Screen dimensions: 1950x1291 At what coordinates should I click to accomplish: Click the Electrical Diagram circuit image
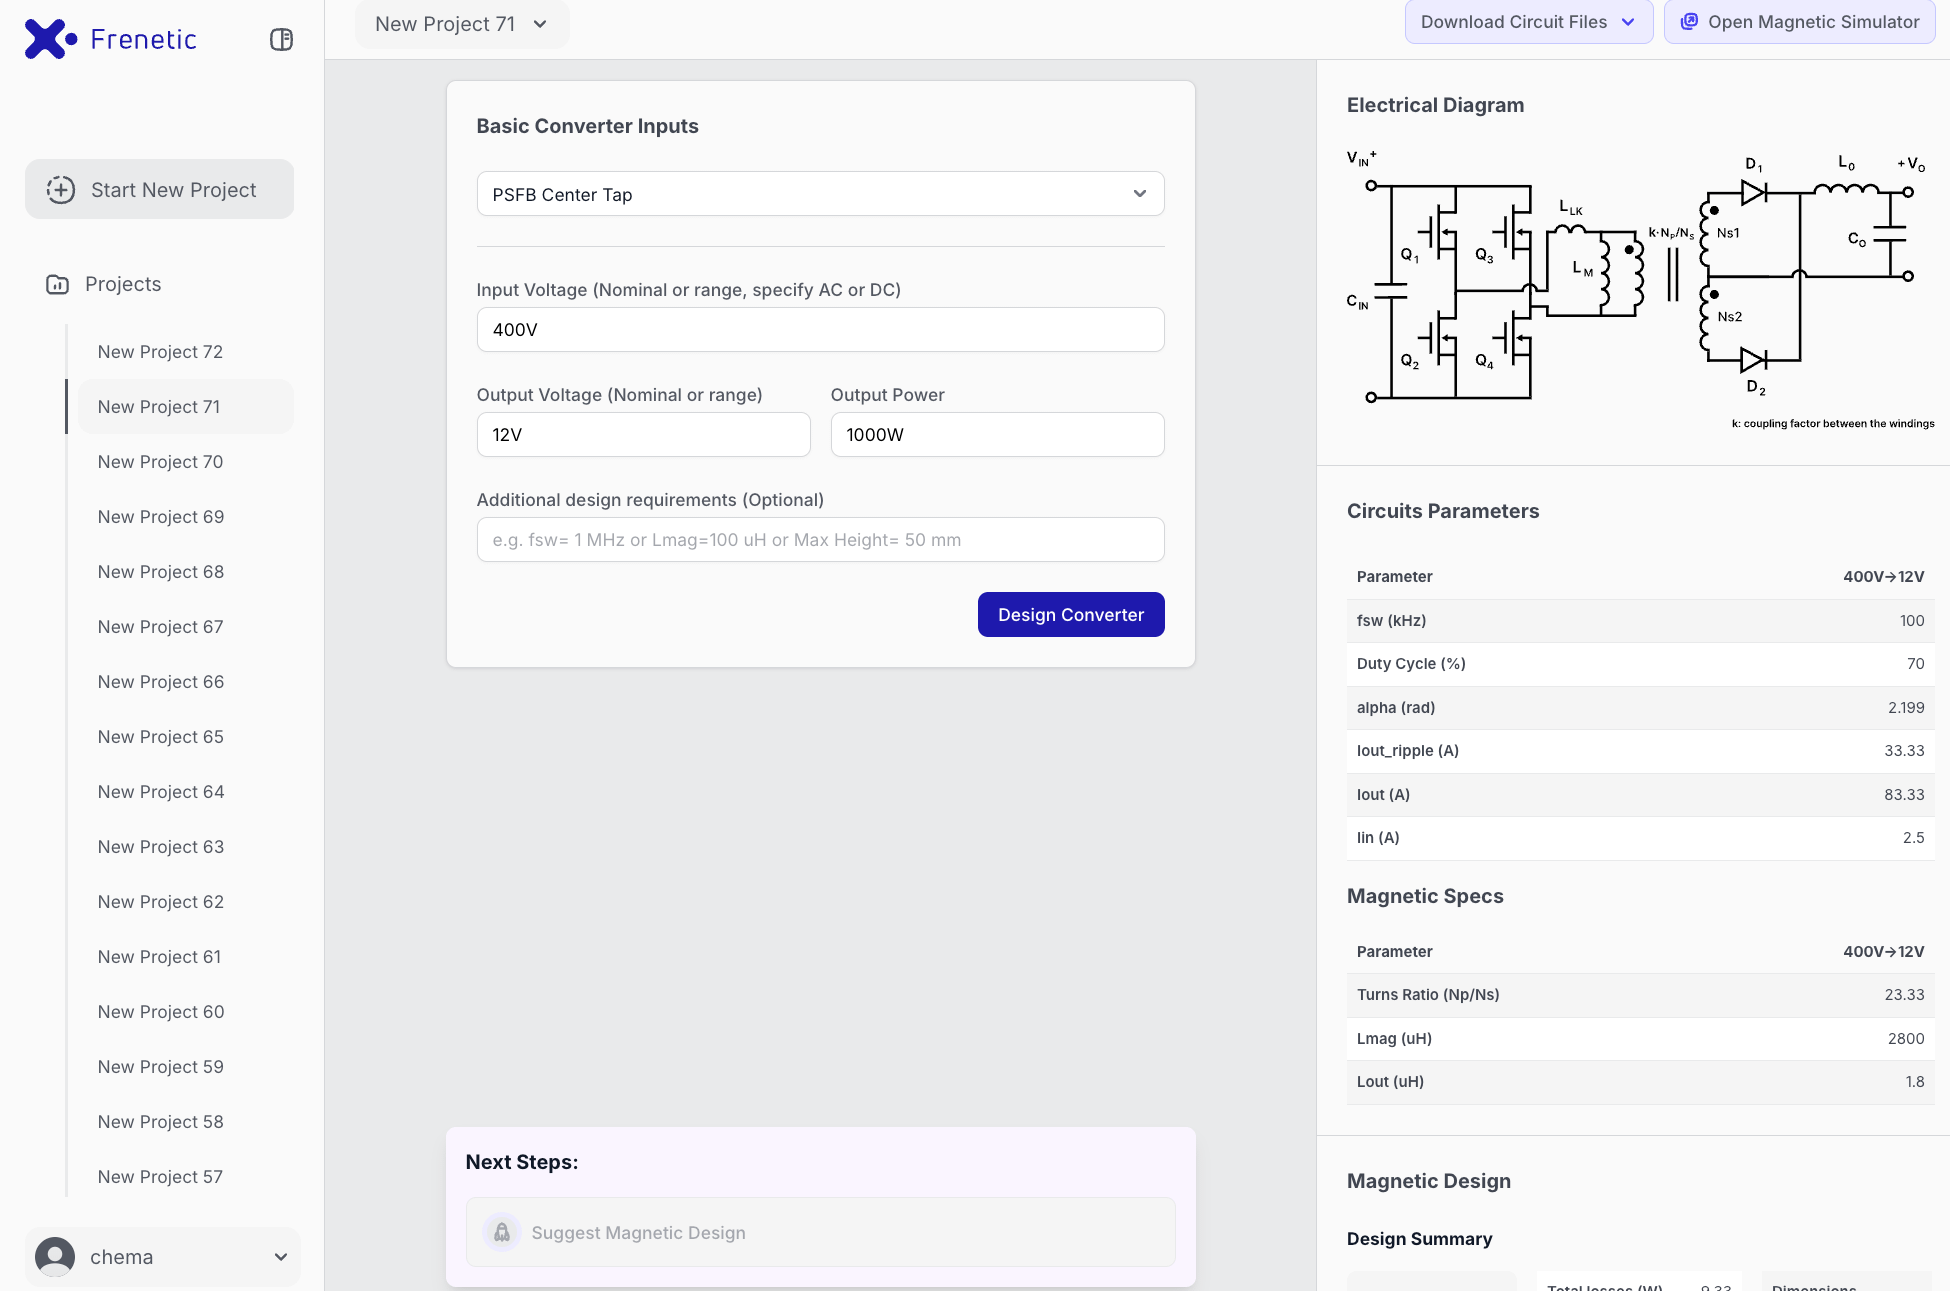[x=1640, y=290]
